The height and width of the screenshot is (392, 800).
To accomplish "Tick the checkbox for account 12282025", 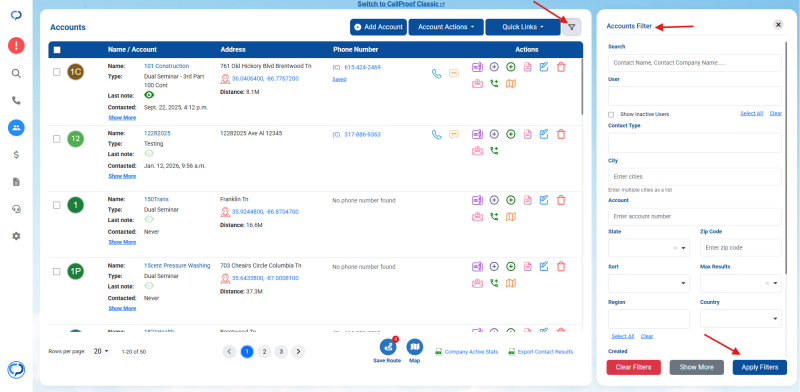I will click(x=57, y=139).
